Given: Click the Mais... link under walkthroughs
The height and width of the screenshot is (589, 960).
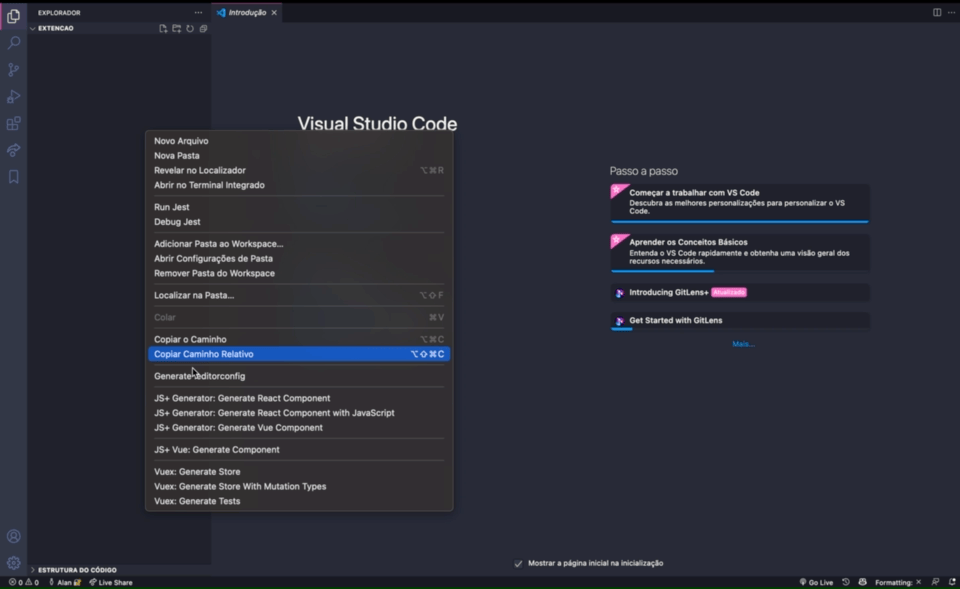Looking at the screenshot, I should [x=743, y=344].
